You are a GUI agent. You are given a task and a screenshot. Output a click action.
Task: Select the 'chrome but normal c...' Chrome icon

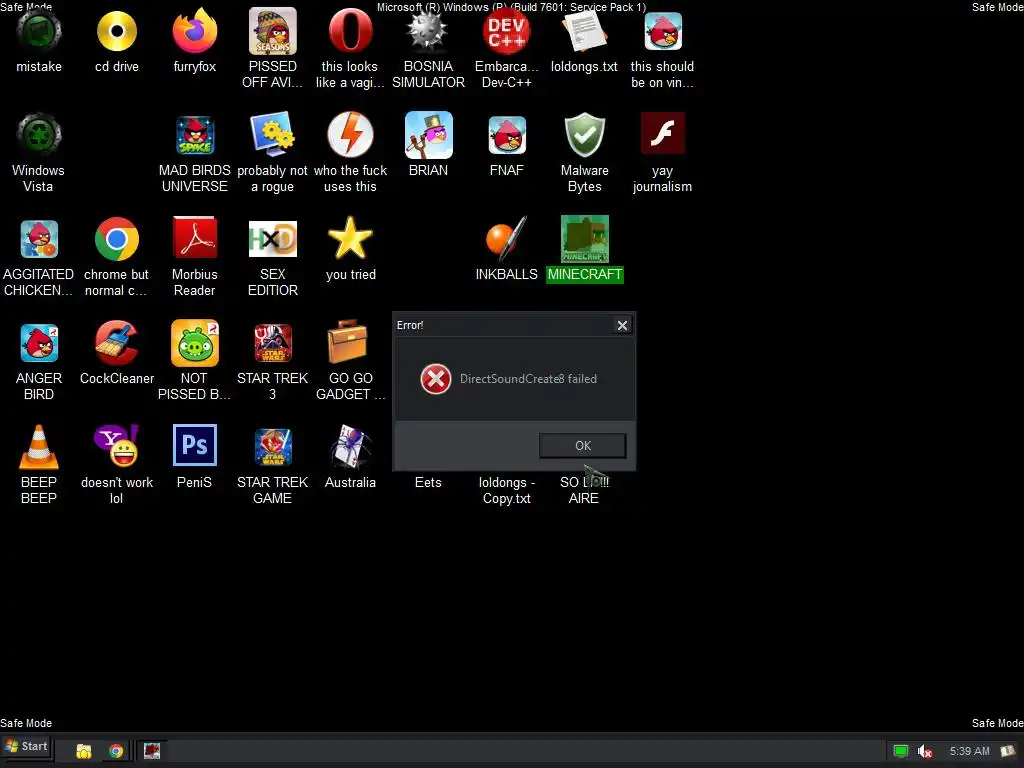click(117, 239)
